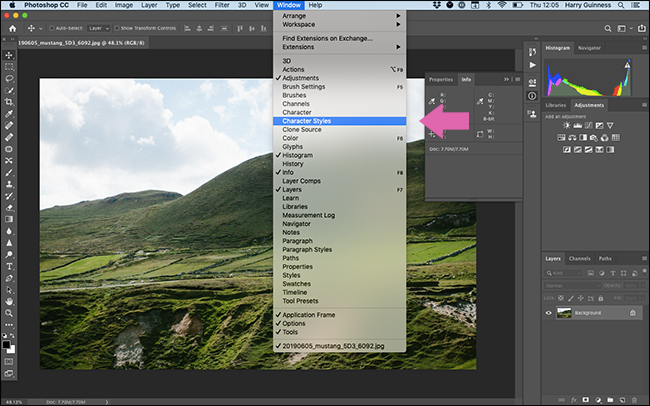
Task: Click the foreground color swatch
Action: [x=7, y=345]
